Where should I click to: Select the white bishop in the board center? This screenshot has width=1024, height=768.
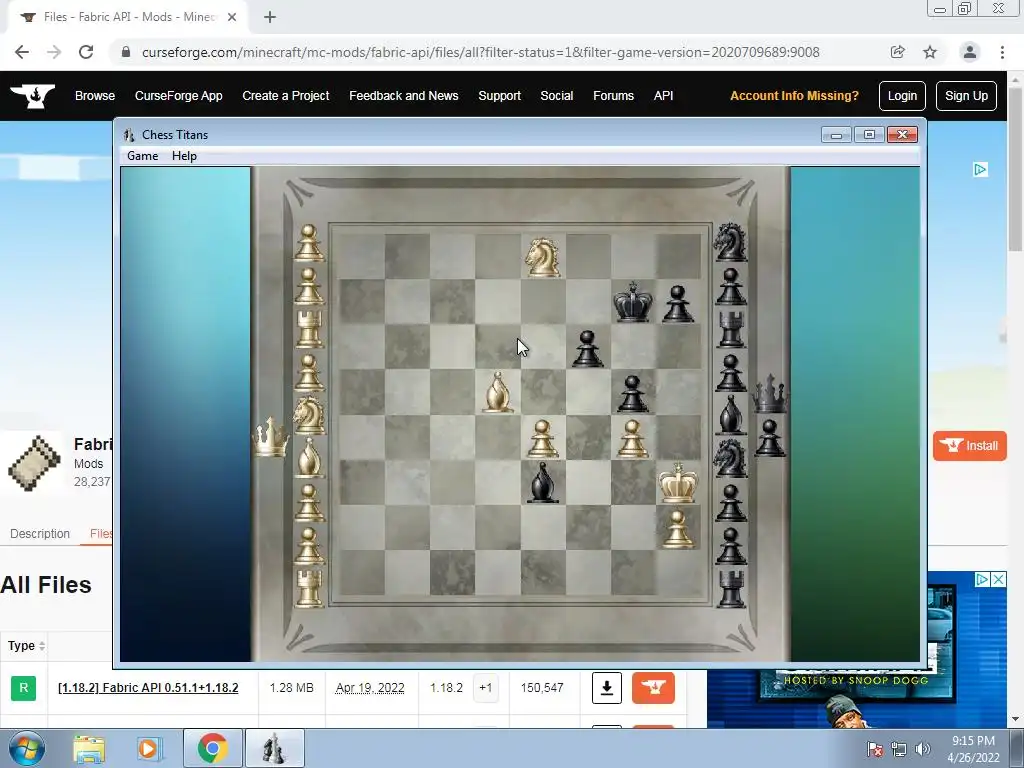tap(498, 392)
